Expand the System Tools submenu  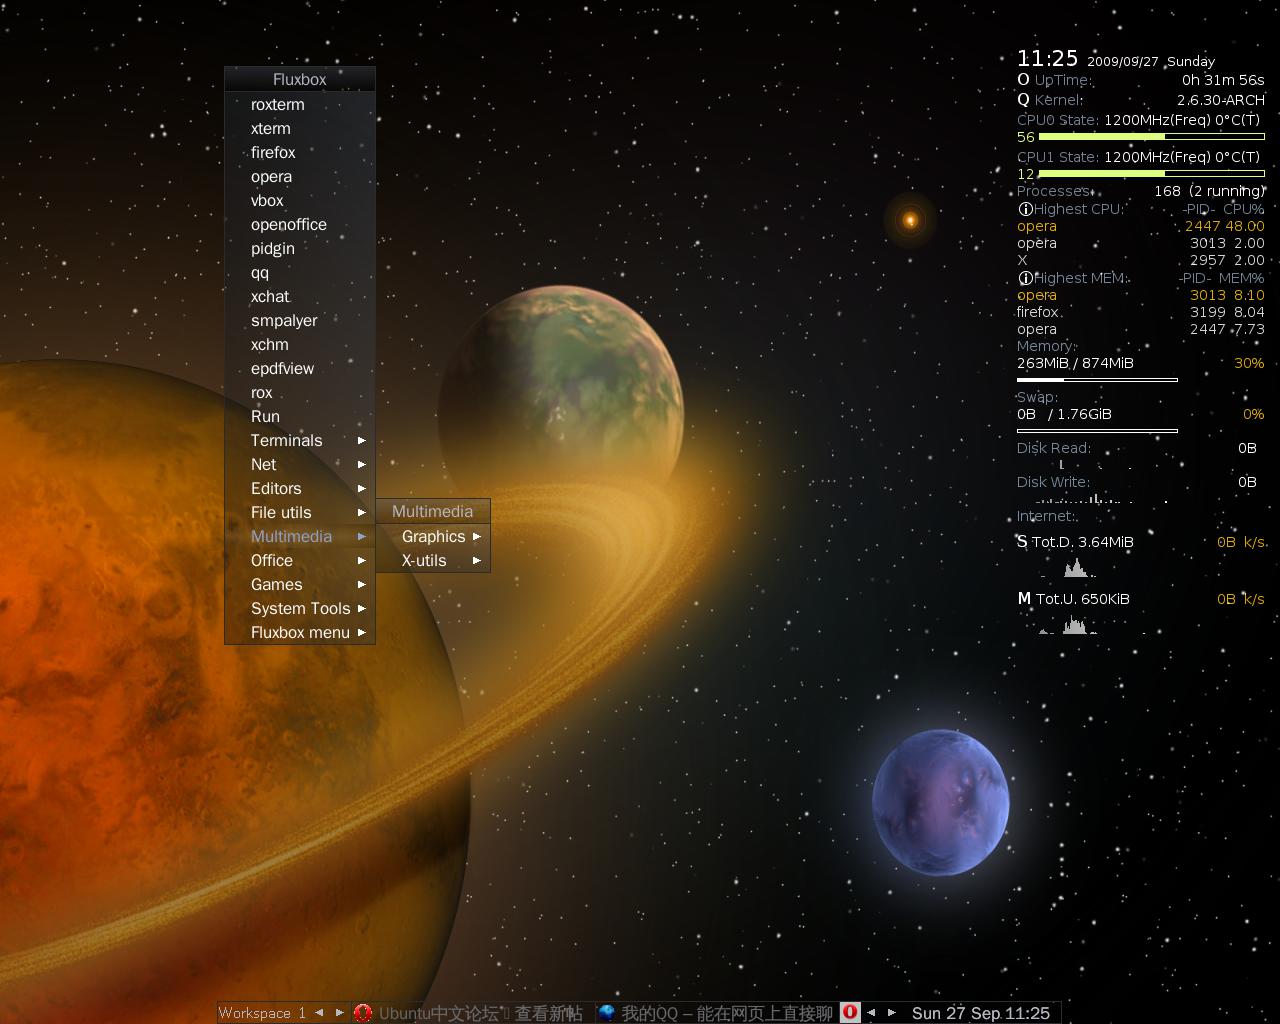(x=300, y=608)
